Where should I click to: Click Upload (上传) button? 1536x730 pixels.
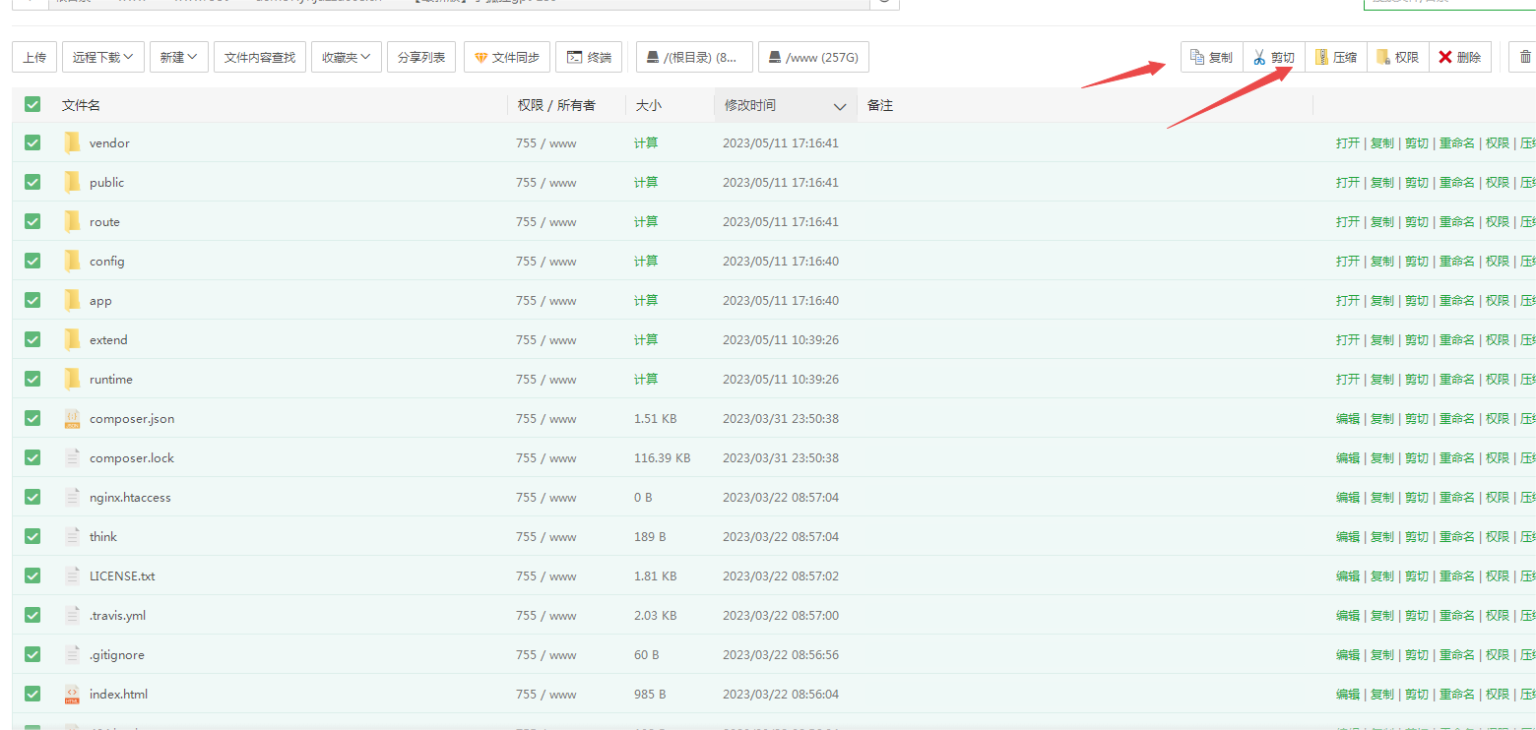[34, 57]
